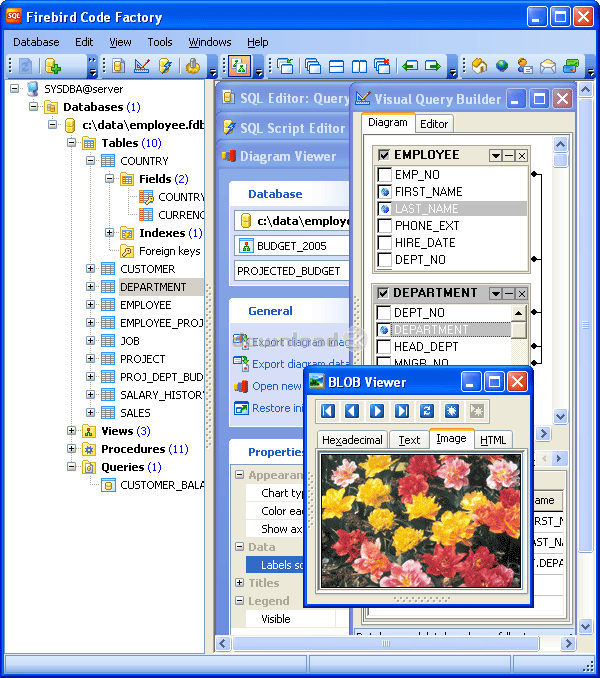Jump to last record in BLOB Viewer

[x=402, y=411]
